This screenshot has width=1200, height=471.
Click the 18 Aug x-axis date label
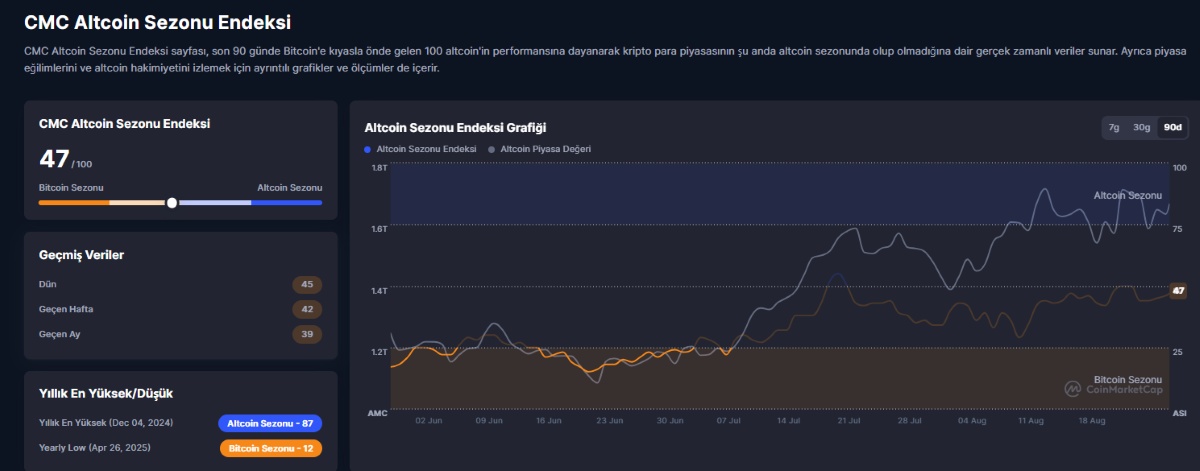point(1091,421)
